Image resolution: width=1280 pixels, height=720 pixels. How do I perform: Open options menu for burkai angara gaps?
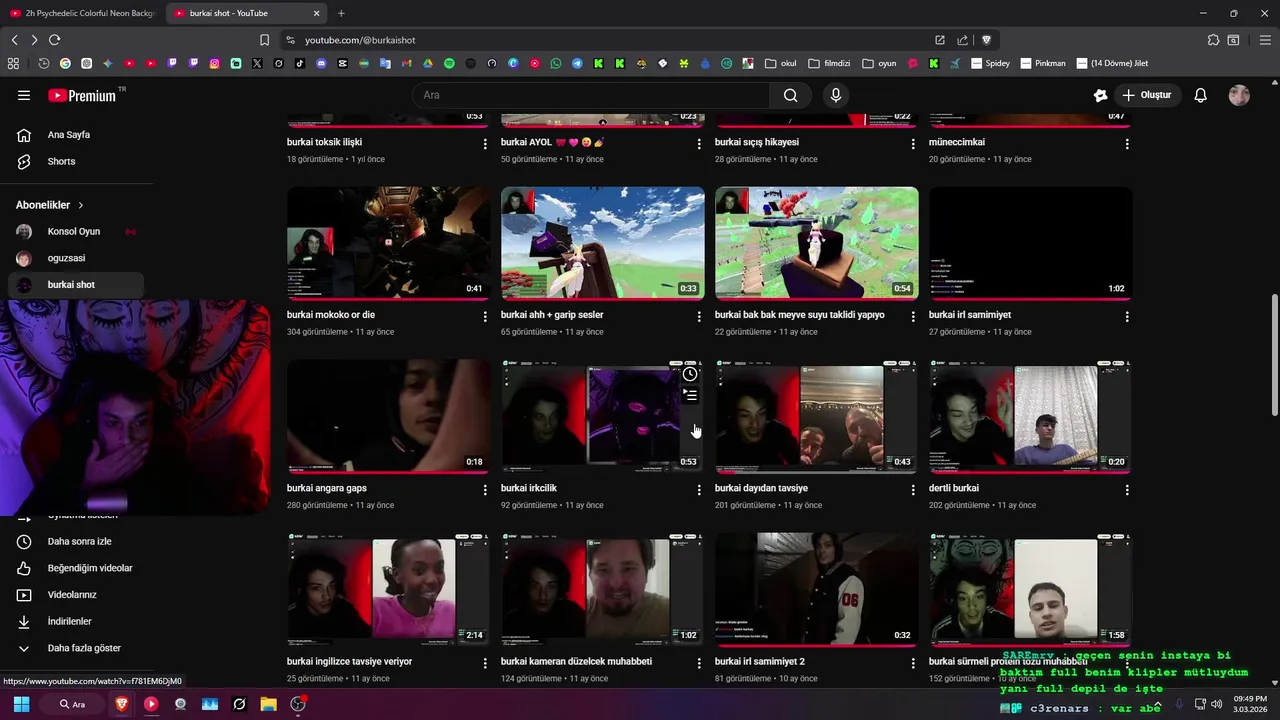[485, 490]
